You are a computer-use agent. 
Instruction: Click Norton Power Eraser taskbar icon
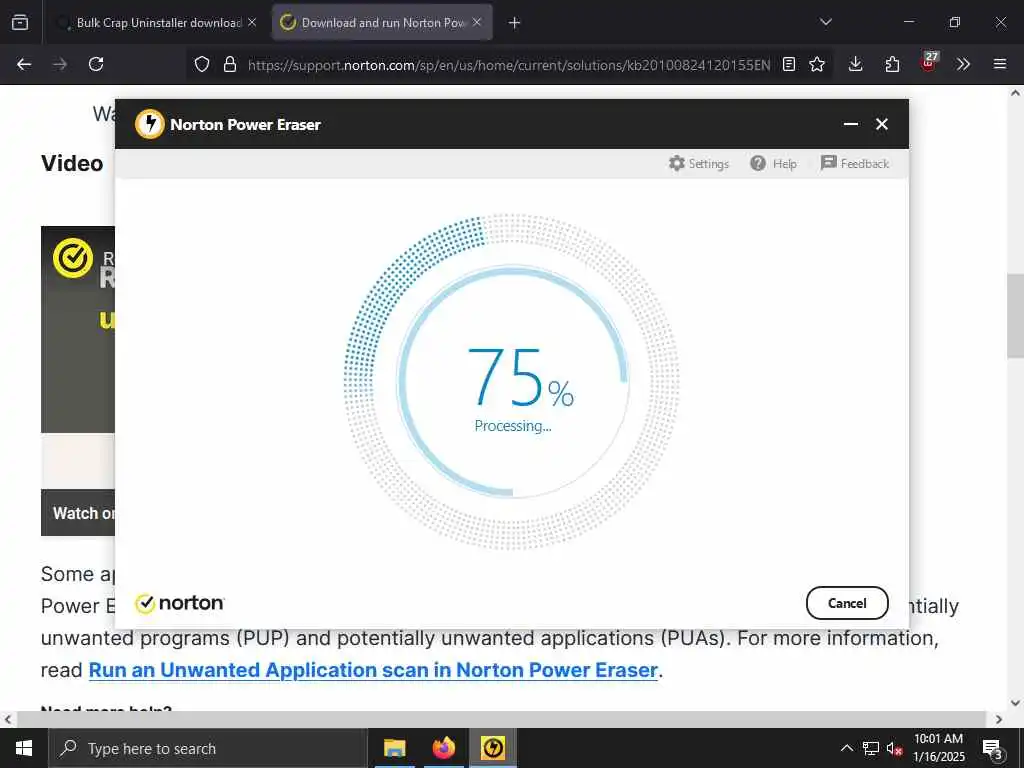pyautogui.click(x=493, y=748)
